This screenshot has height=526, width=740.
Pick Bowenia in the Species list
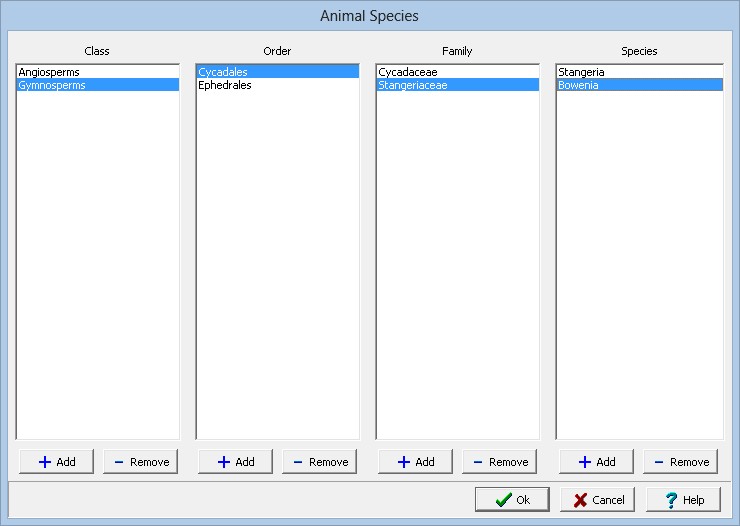pyautogui.click(x=578, y=85)
